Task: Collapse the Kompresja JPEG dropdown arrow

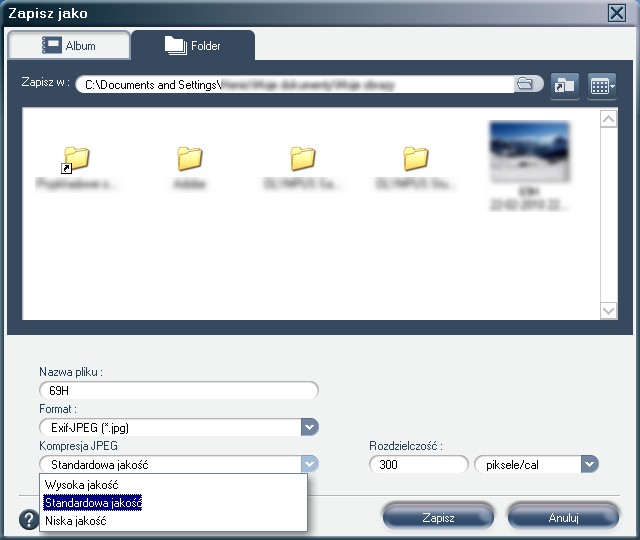Action: pyautogui.click(x=309, y=464)
